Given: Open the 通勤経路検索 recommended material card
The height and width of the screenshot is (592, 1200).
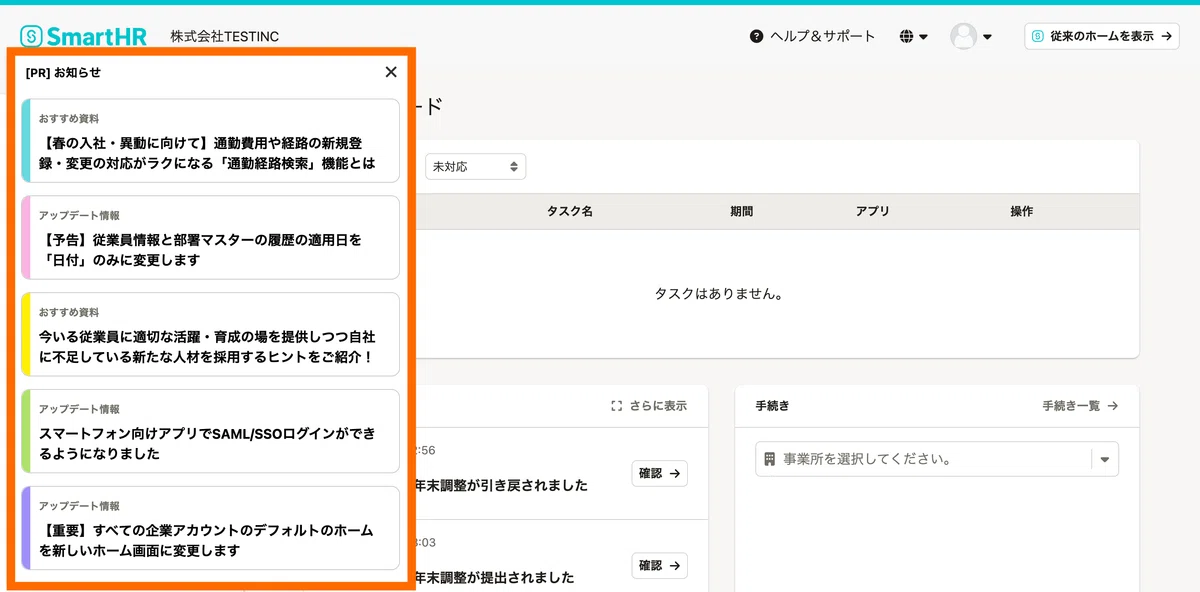Looking at the screenshot, I should 210,141.
